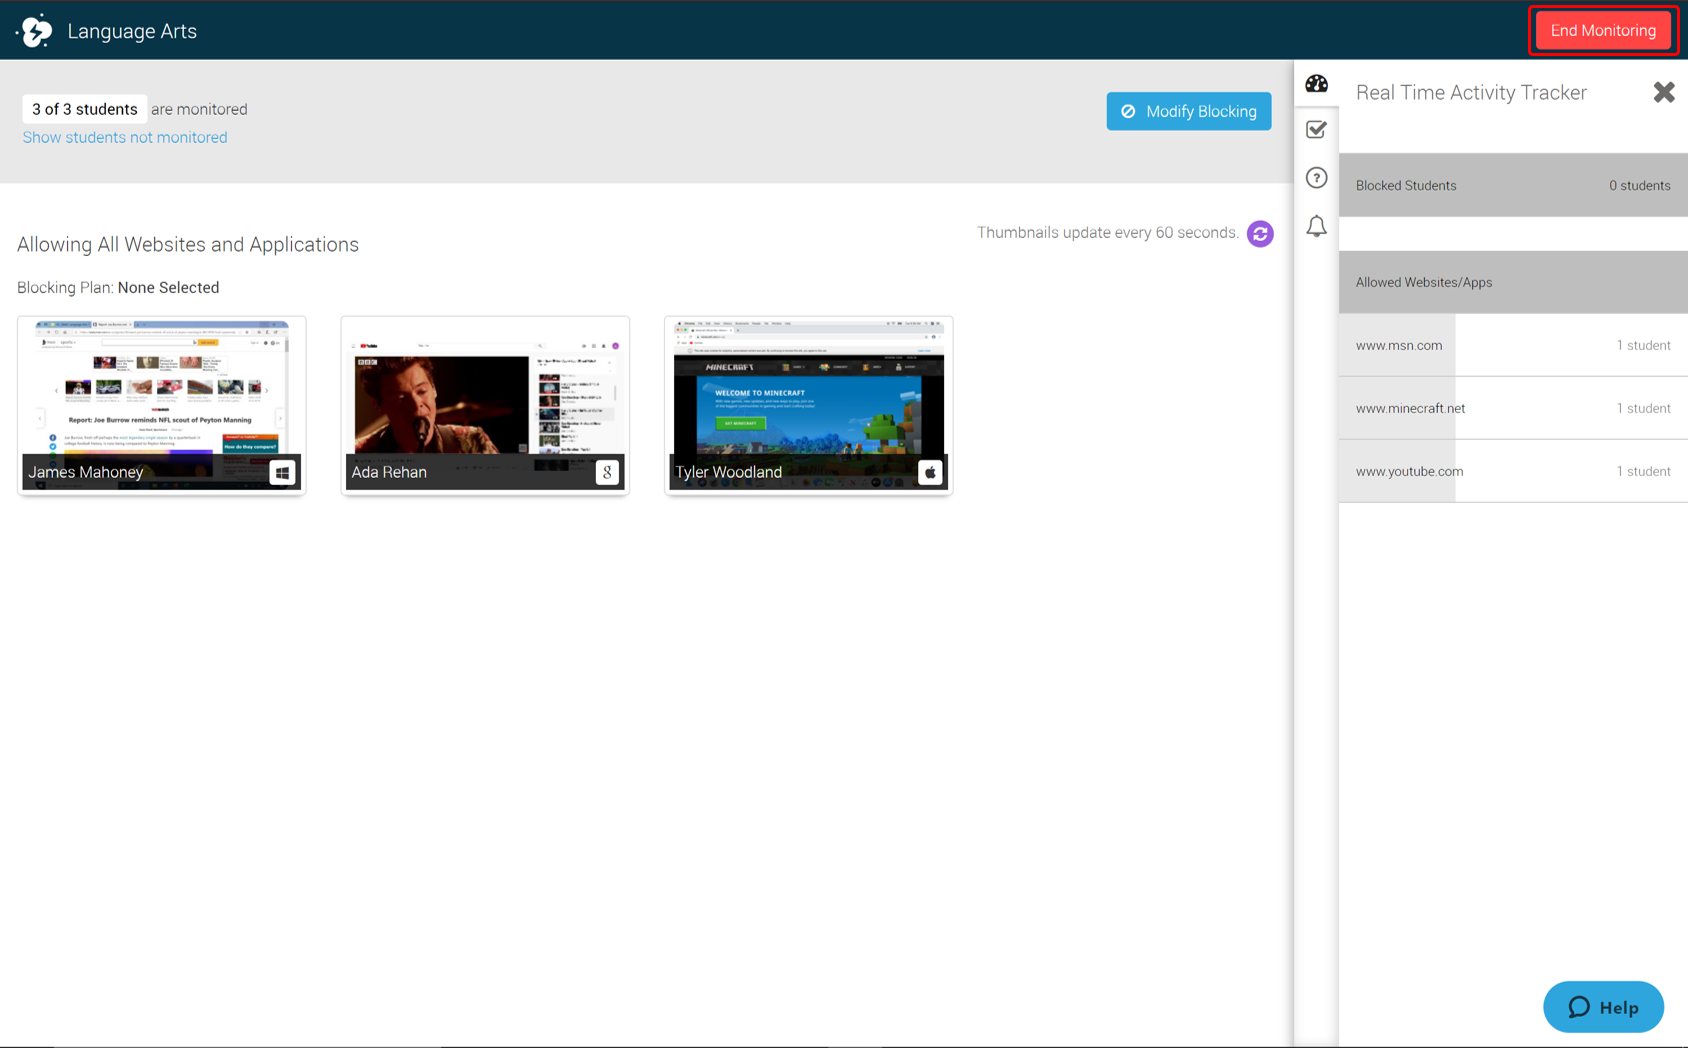
Task: Click Windows icon on James Mahoney card
Action: pyautogui.click(x=282, y=472)
